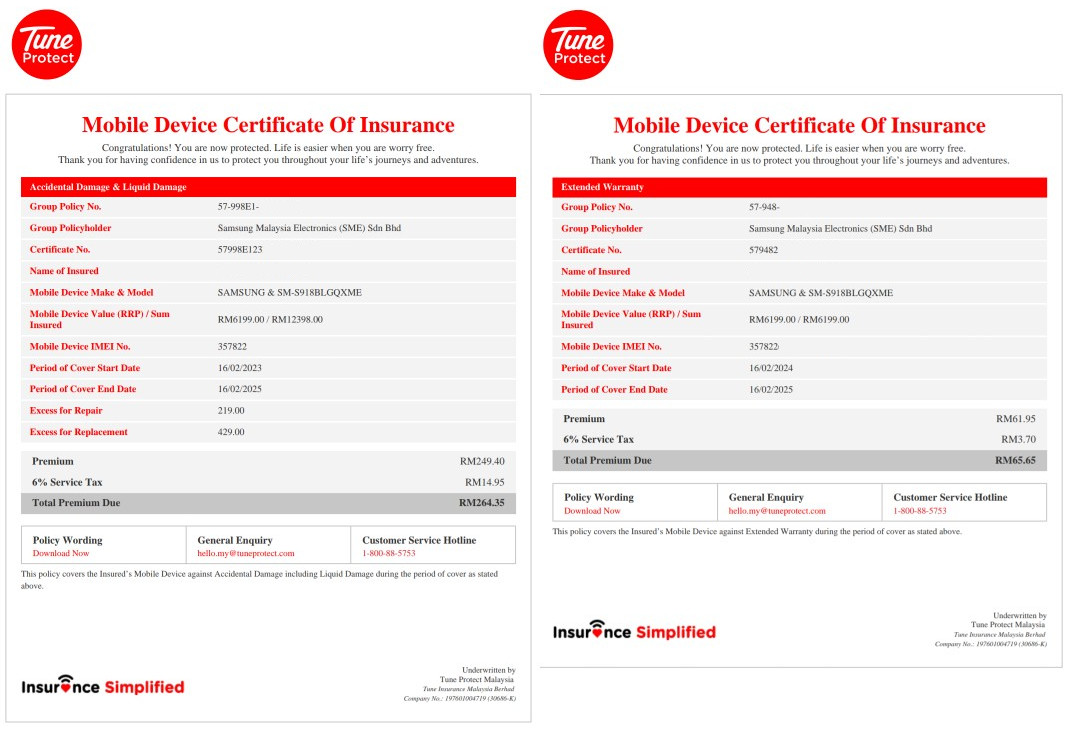Click total premium due 'RM264.35'

(481, 503)
